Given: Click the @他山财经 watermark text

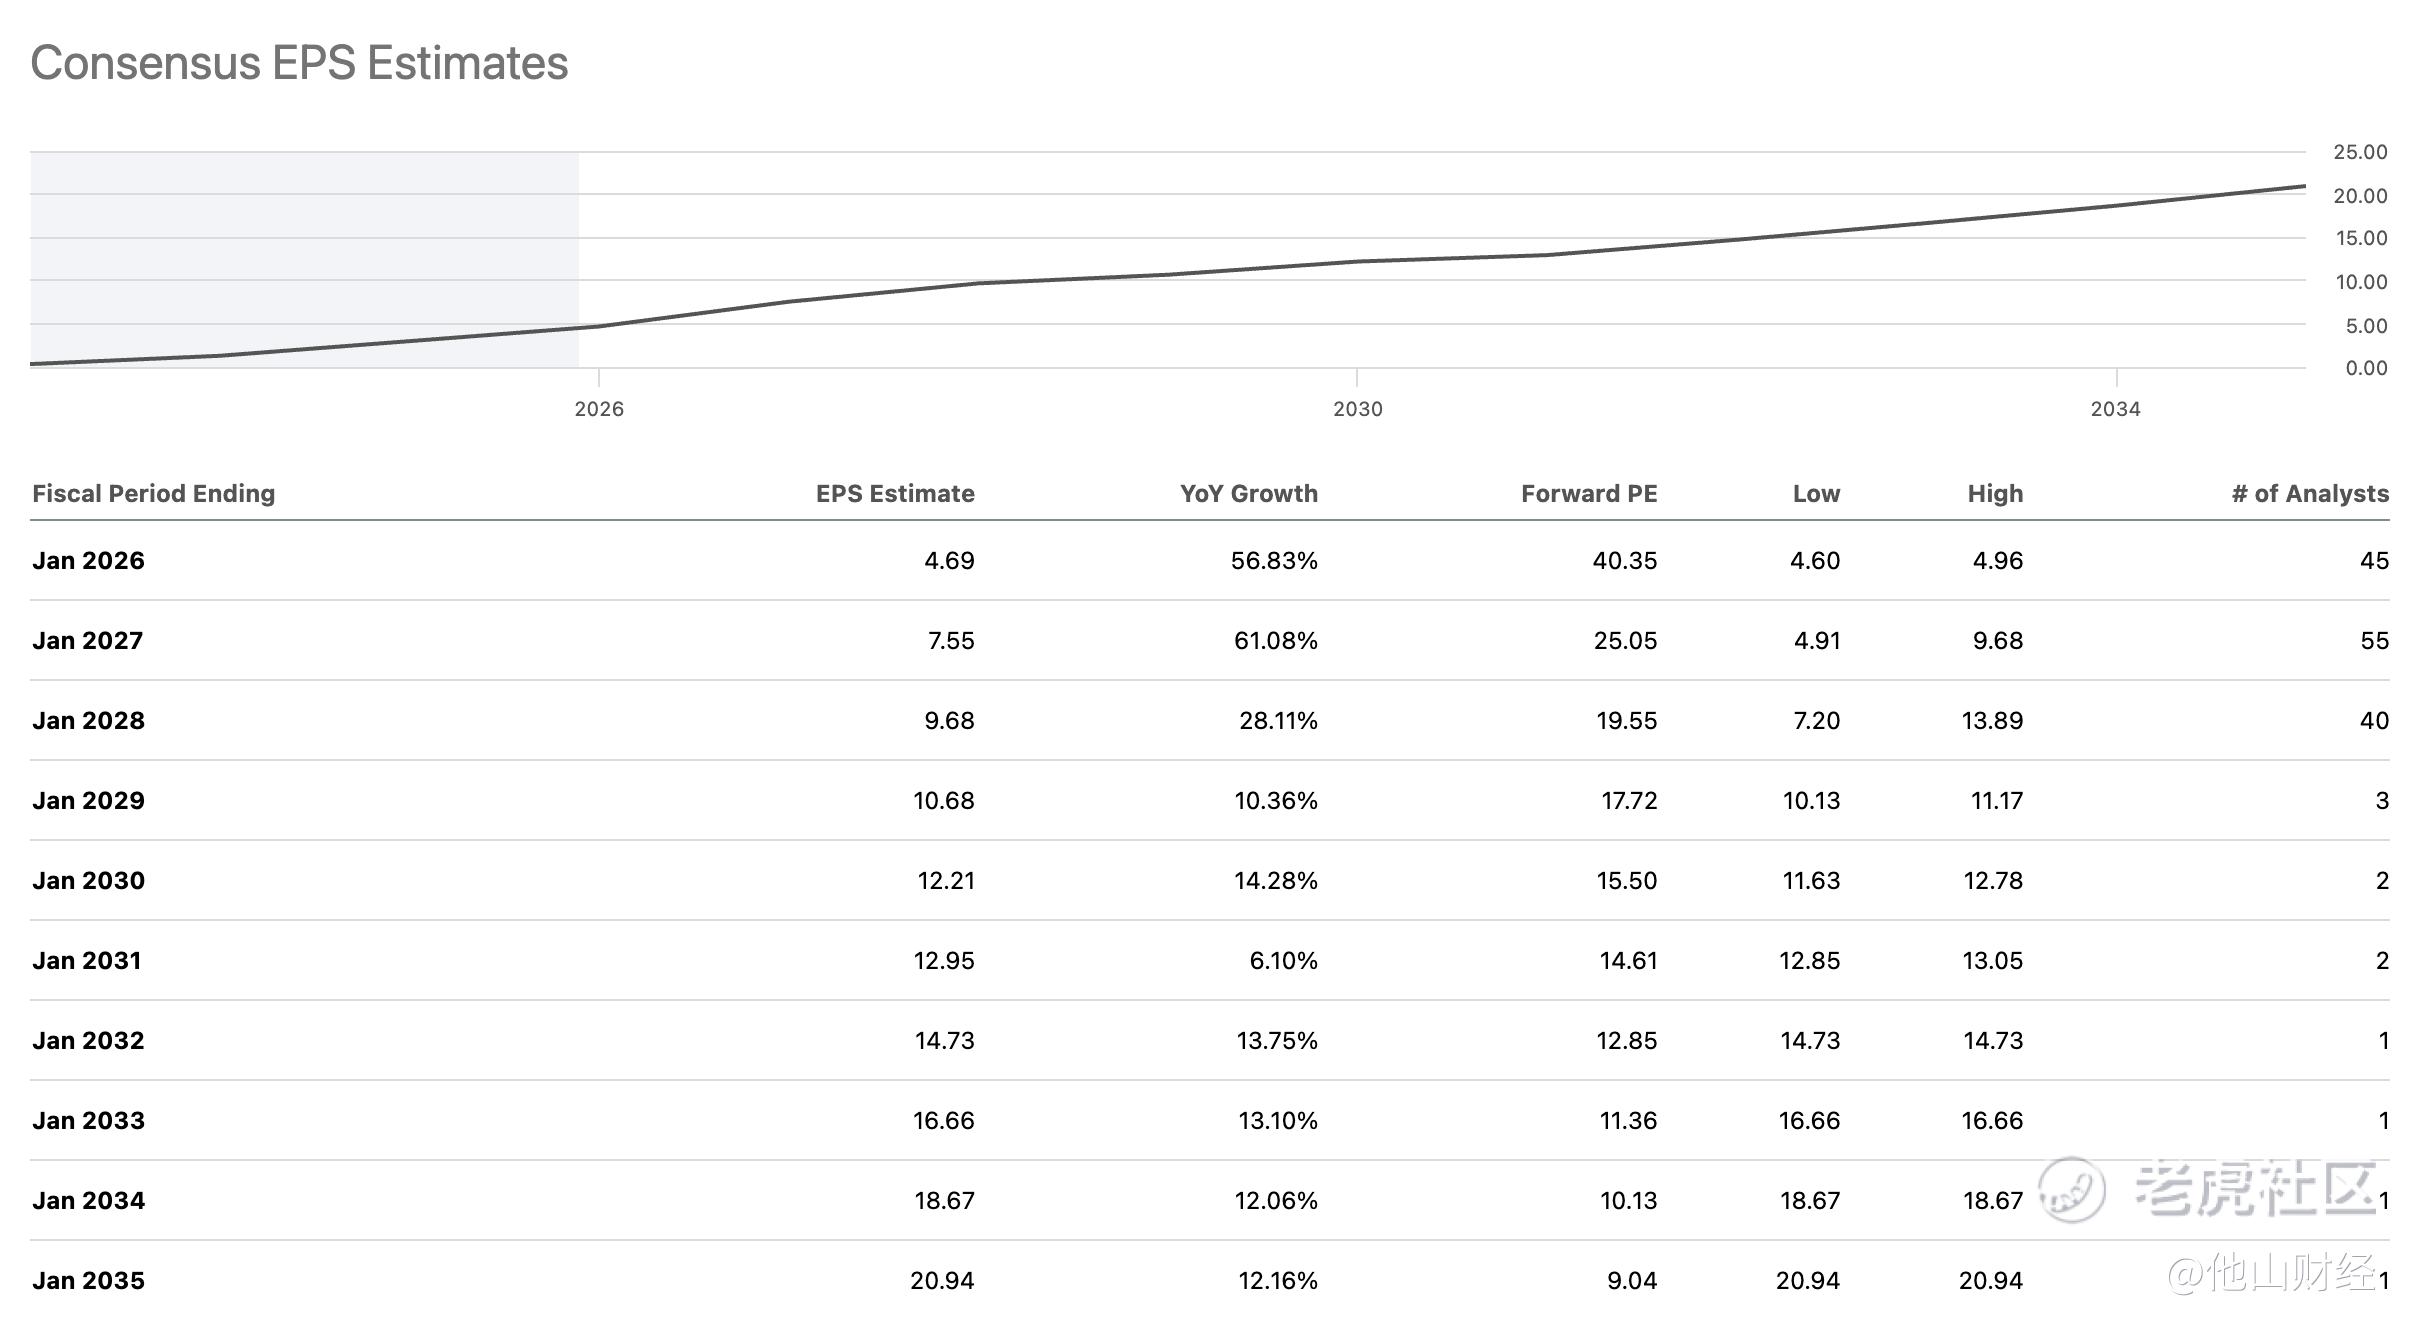Looking at the screenshot, I should [x=2270, y=1272].
